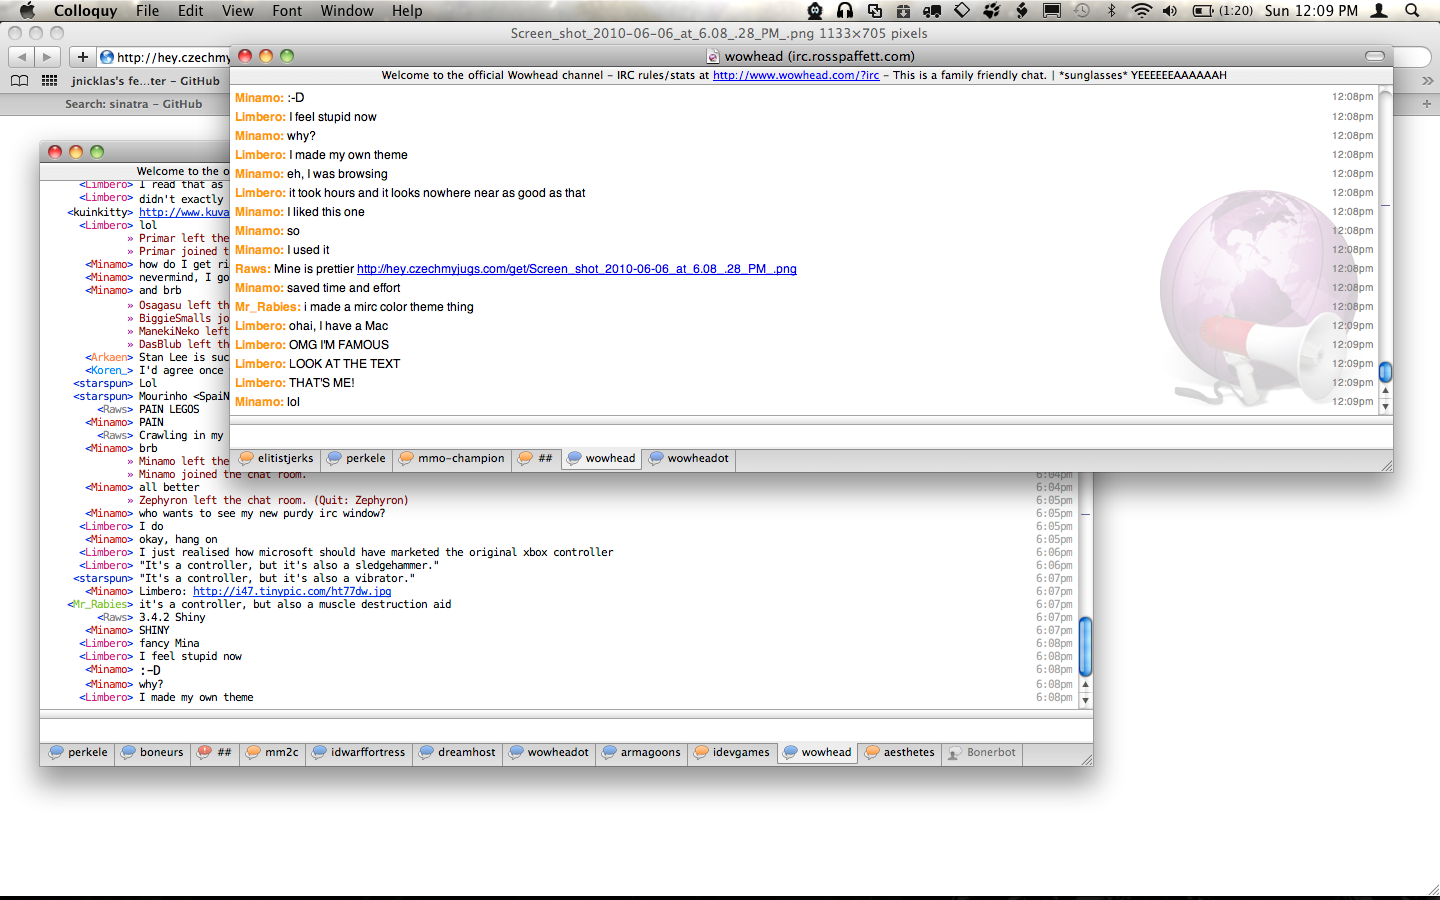Open the bookmarks book icon
This screenshot has width=1440, height=900.
[19, 81]
